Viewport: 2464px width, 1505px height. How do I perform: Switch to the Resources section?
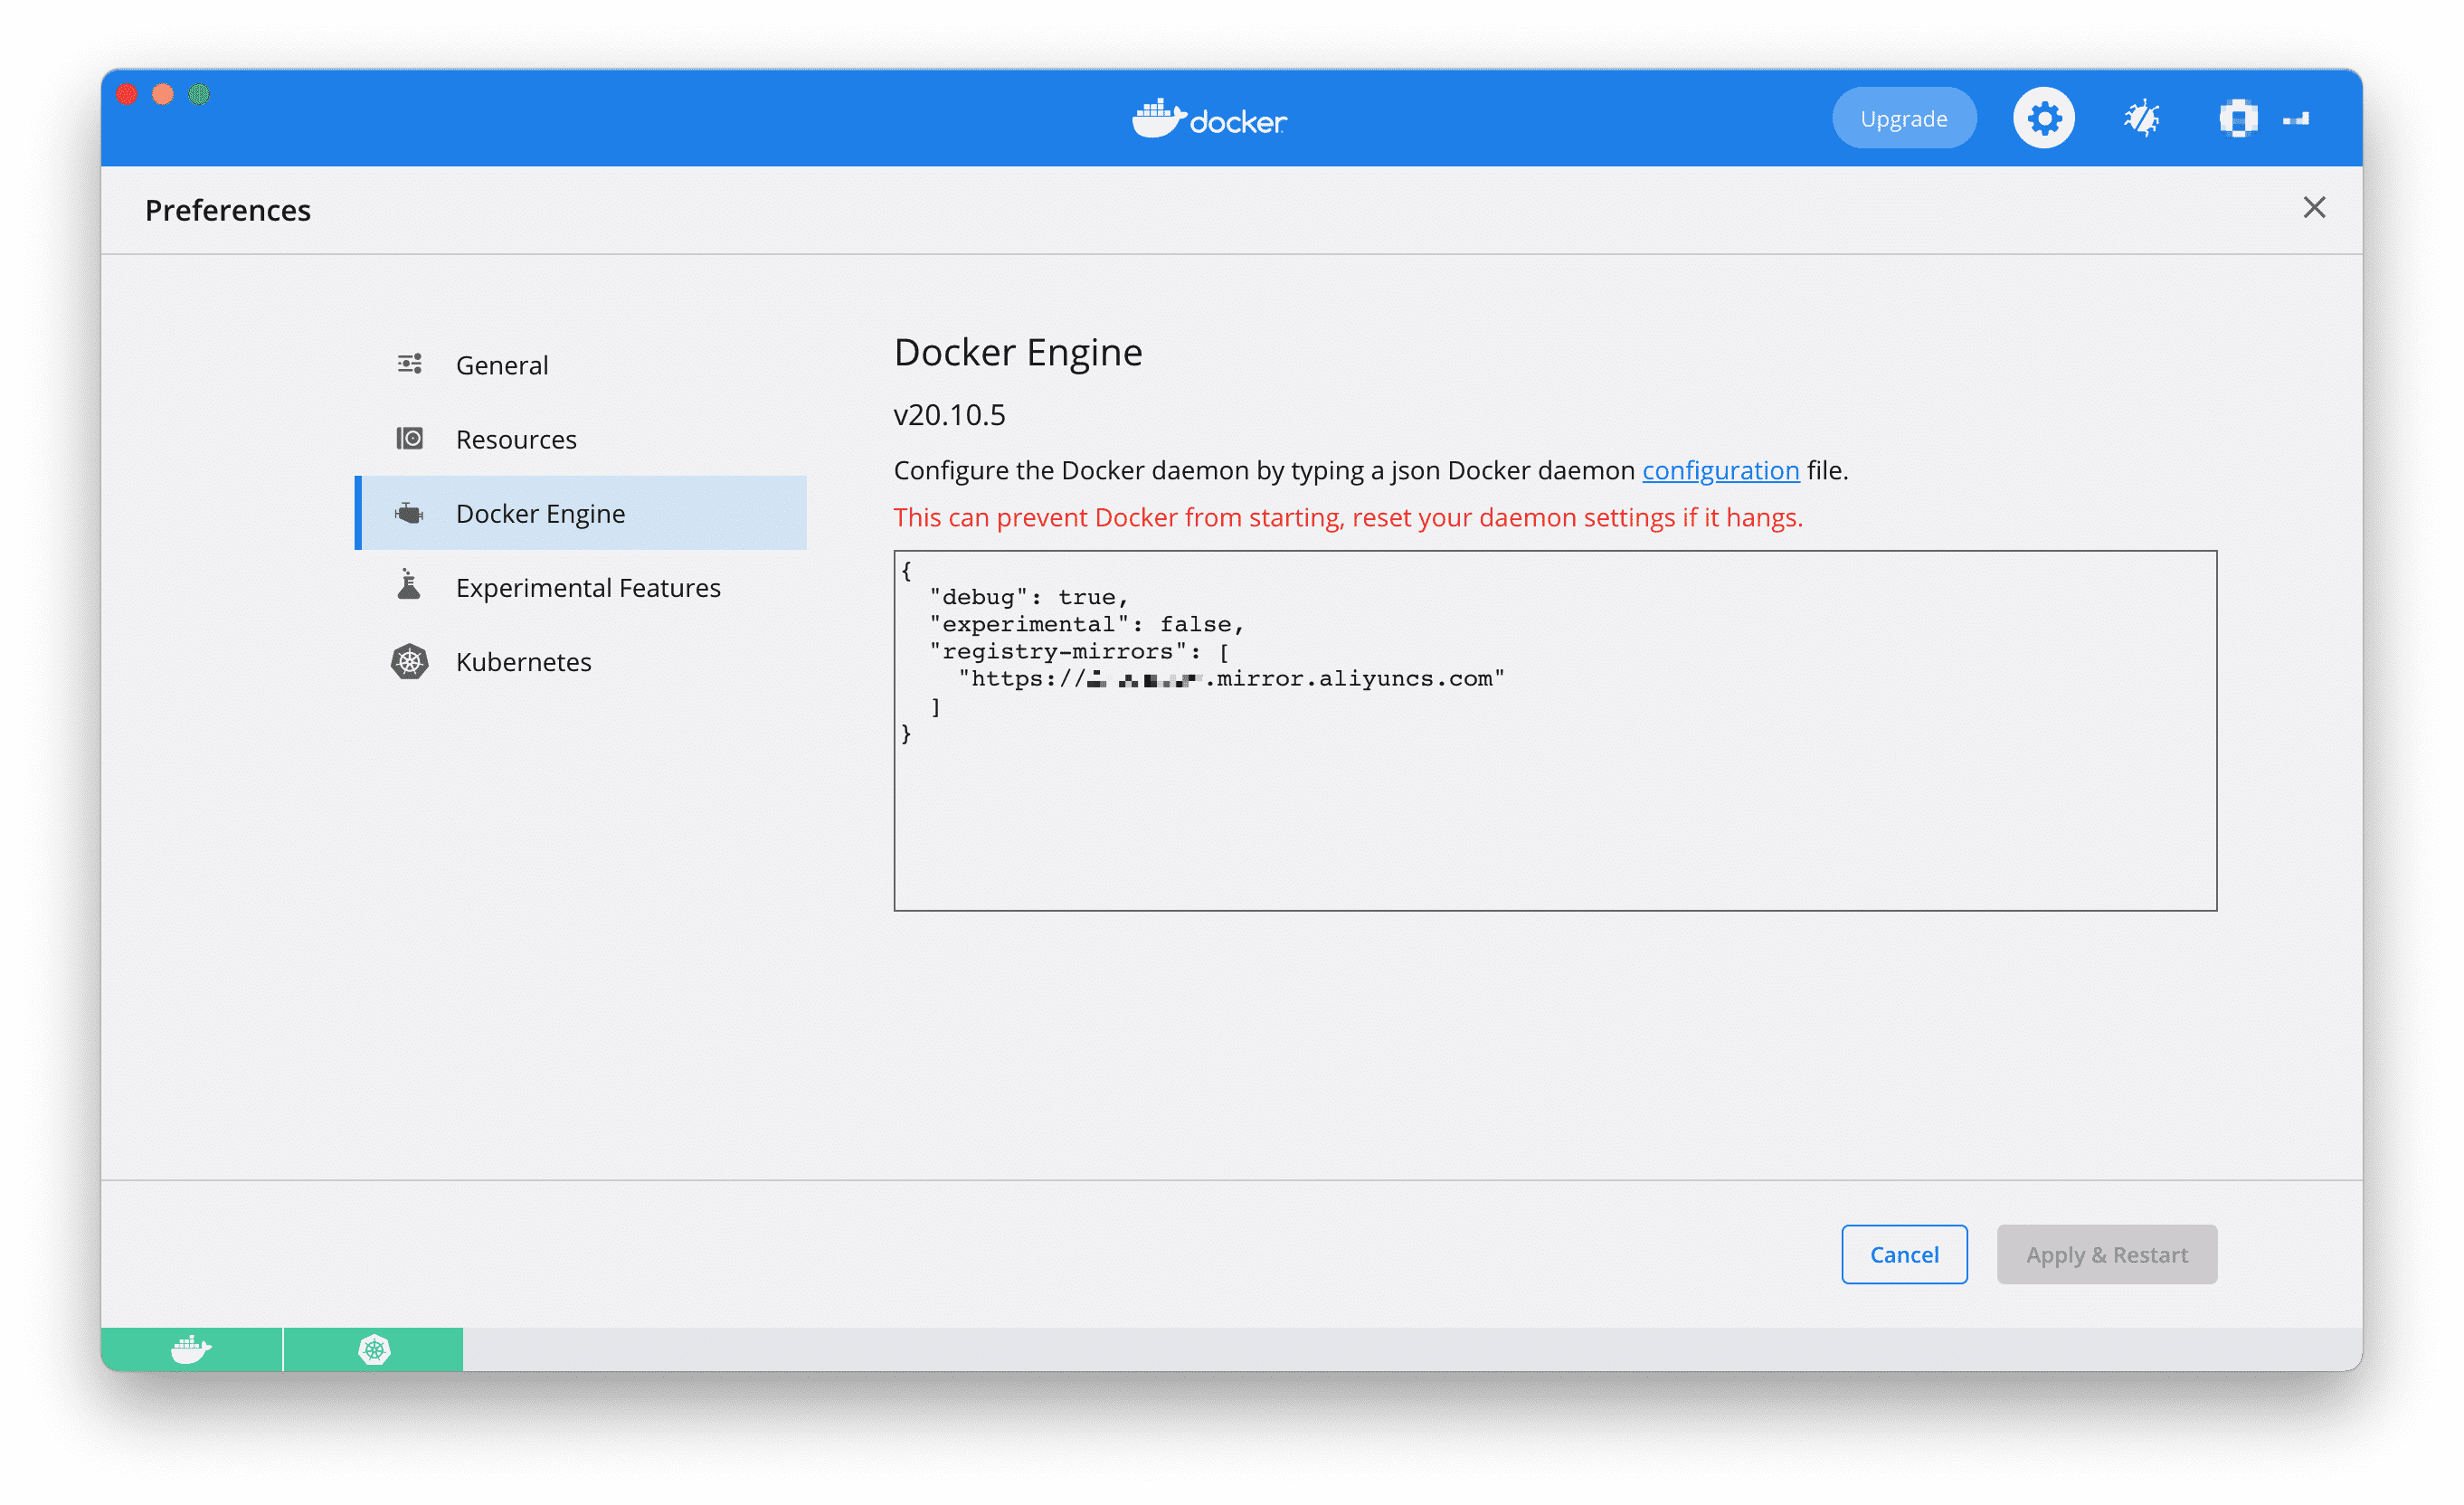(x=516, y=440)
